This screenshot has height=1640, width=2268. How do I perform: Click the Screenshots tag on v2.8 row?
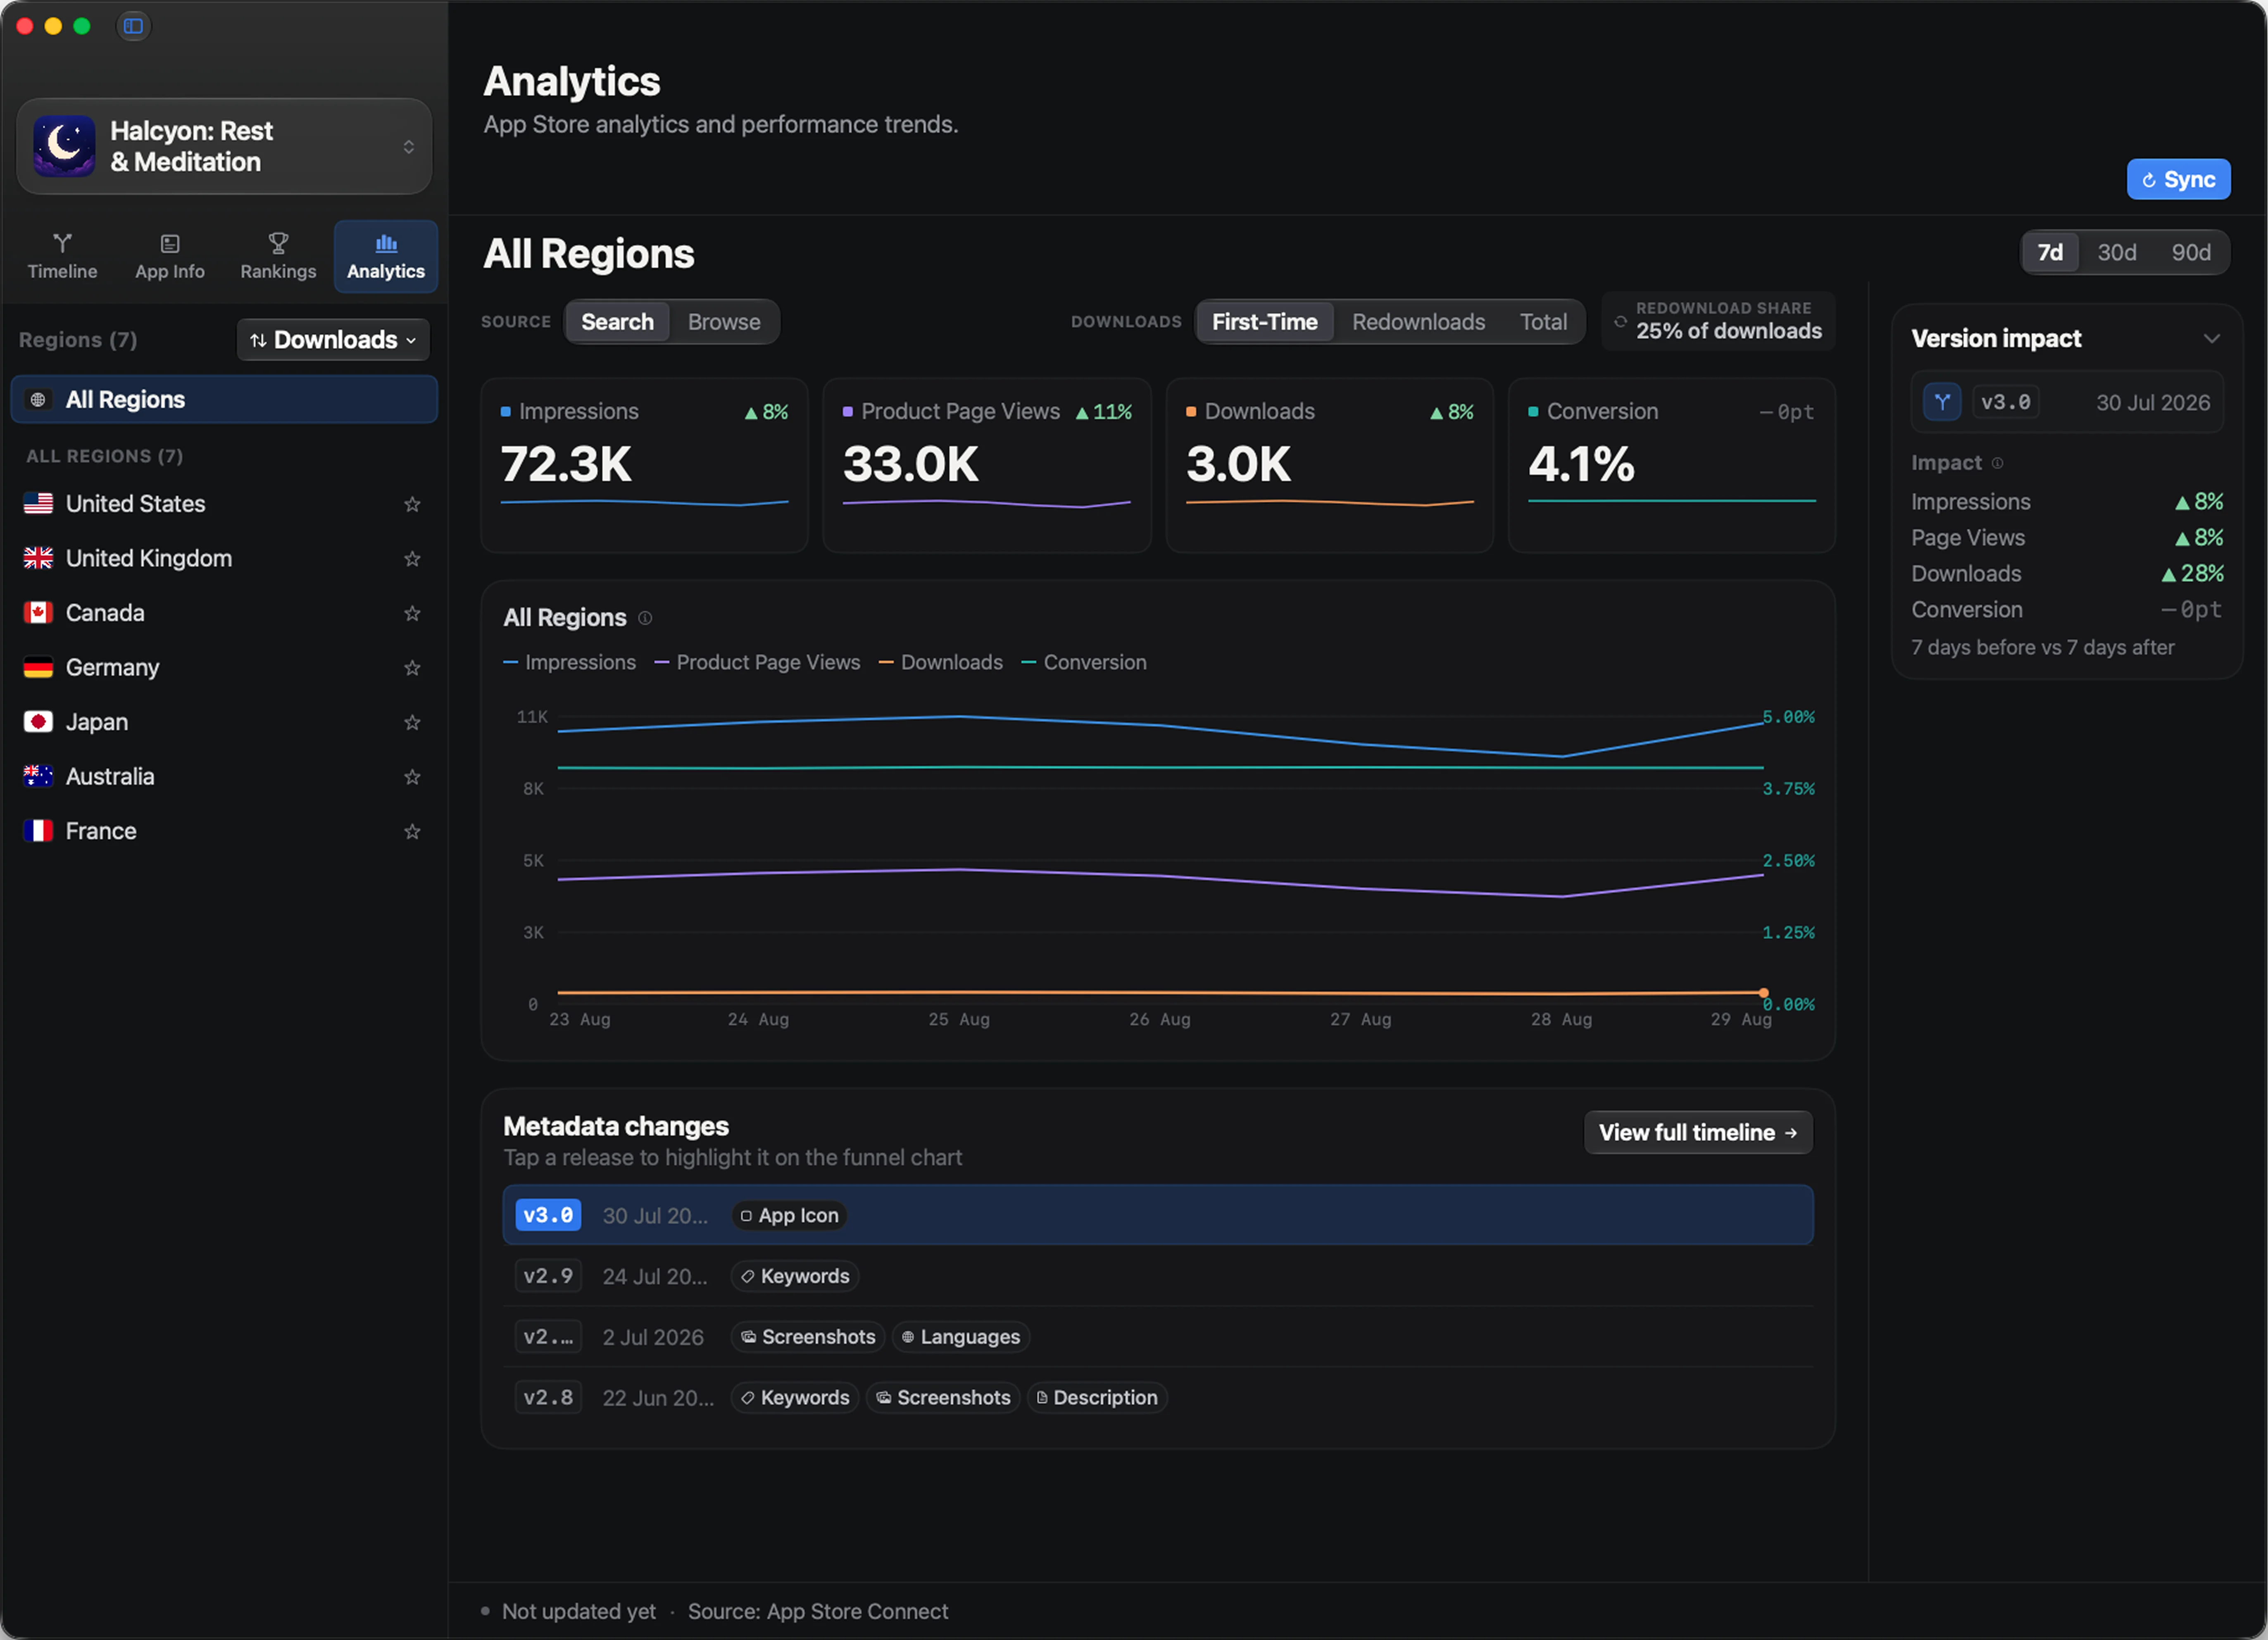[x=943, y=1398]
